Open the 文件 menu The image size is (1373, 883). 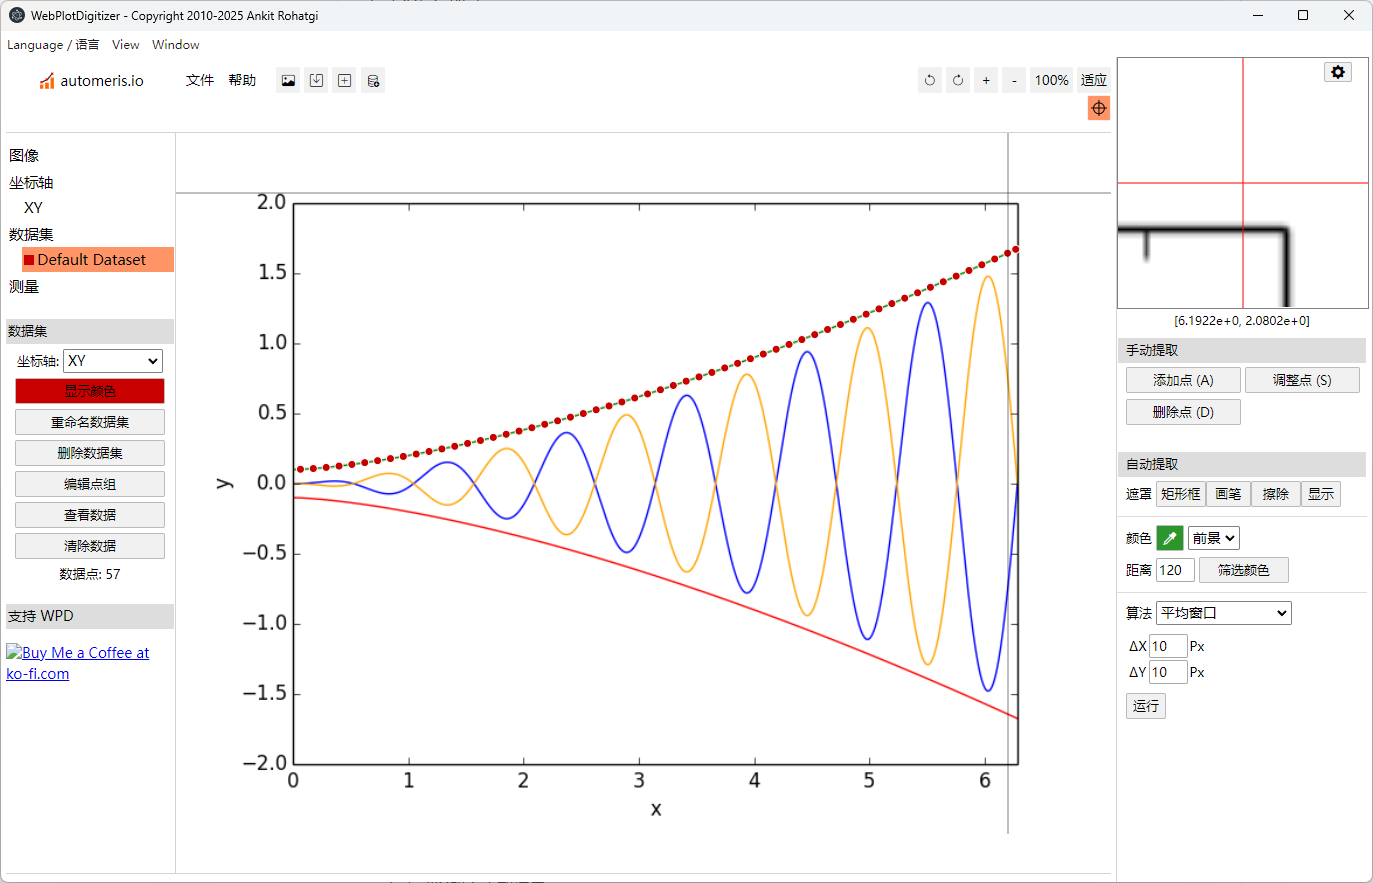click(200, 81)
